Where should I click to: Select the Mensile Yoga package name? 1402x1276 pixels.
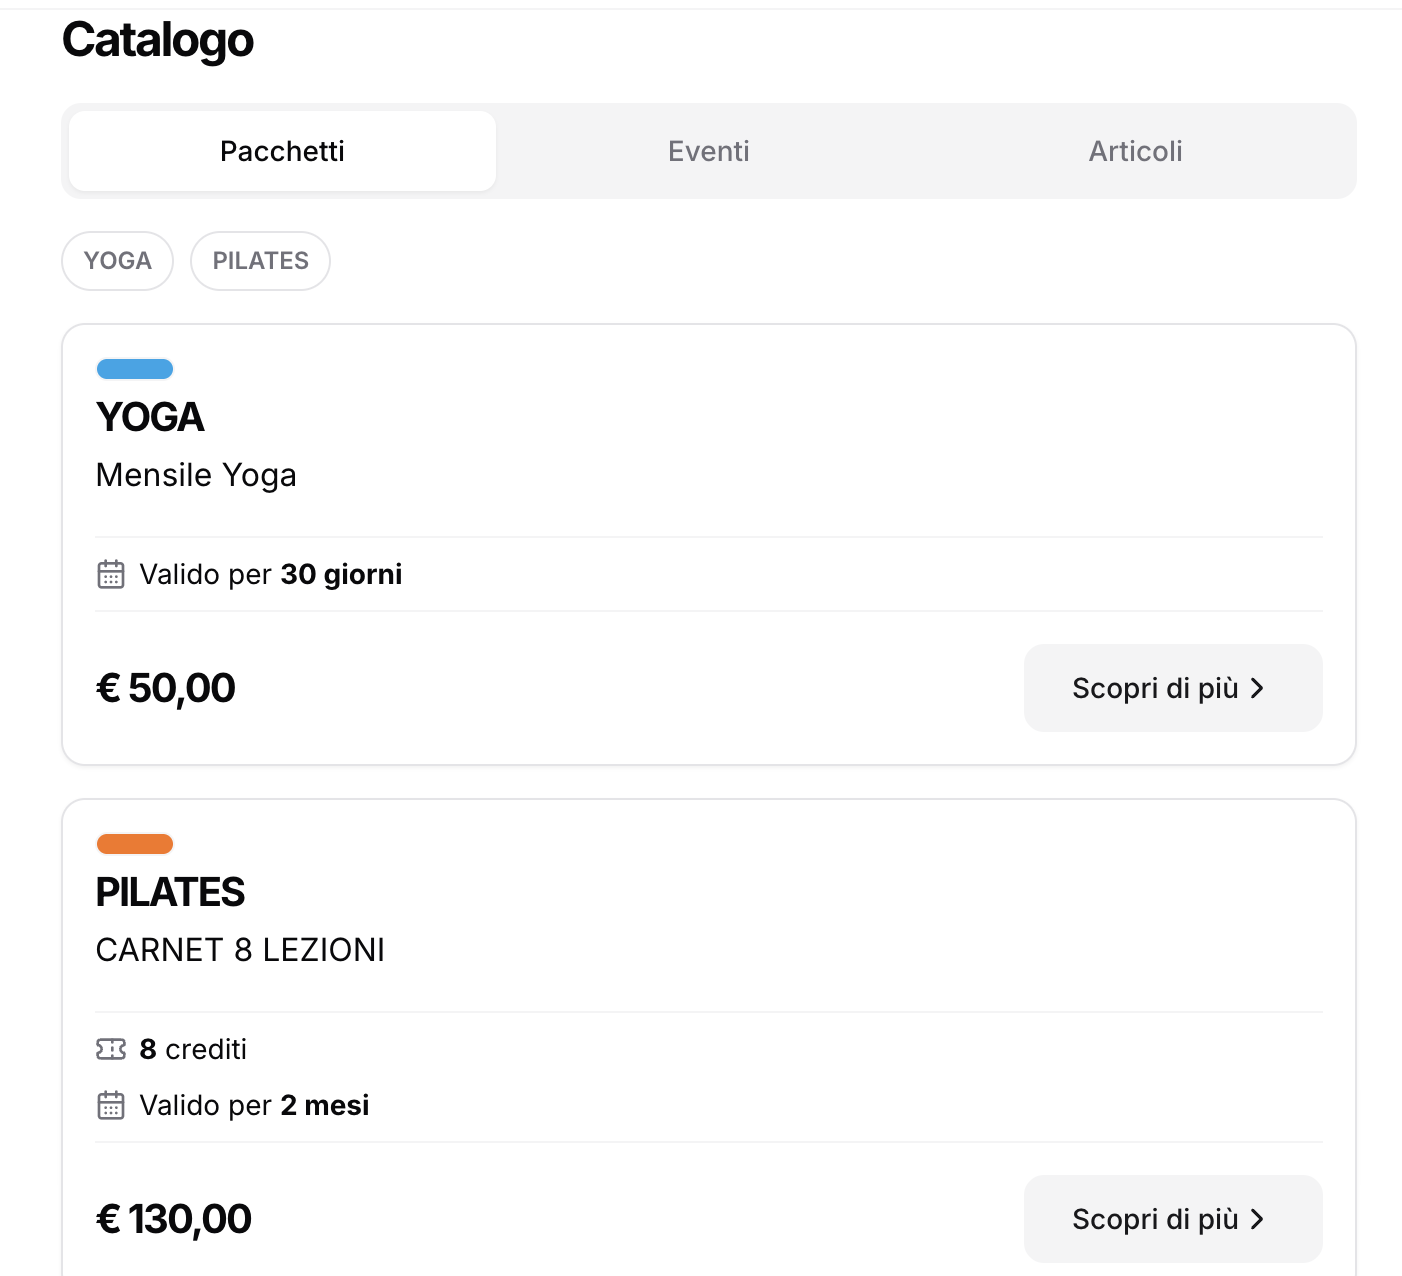(196, 475)
